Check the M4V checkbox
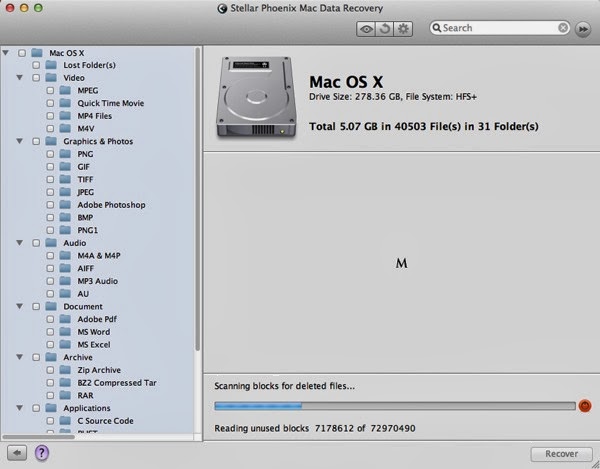600x469 pixels. pyautogui.click(x=50, y=129)
